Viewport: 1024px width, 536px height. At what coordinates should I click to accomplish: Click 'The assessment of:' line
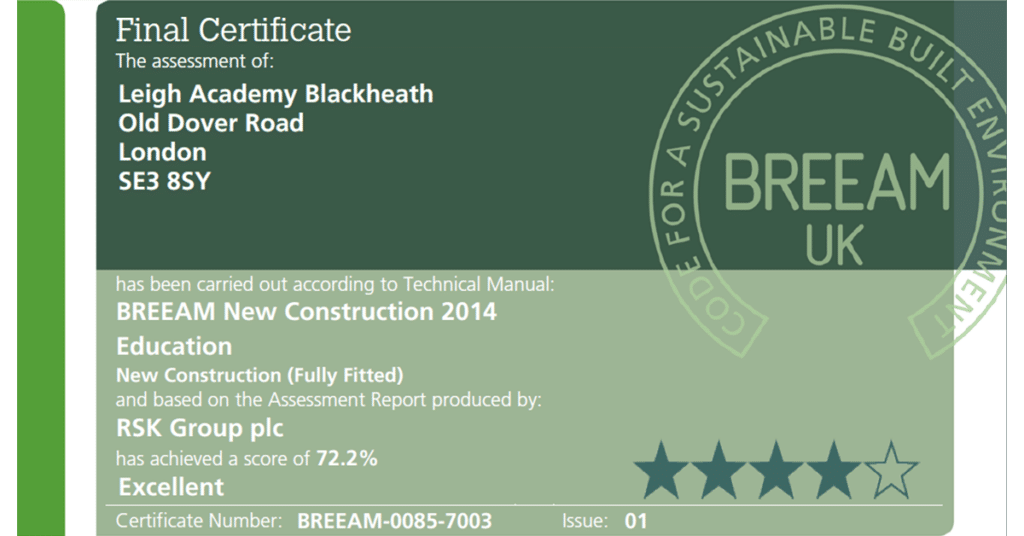tap(195, 61)
